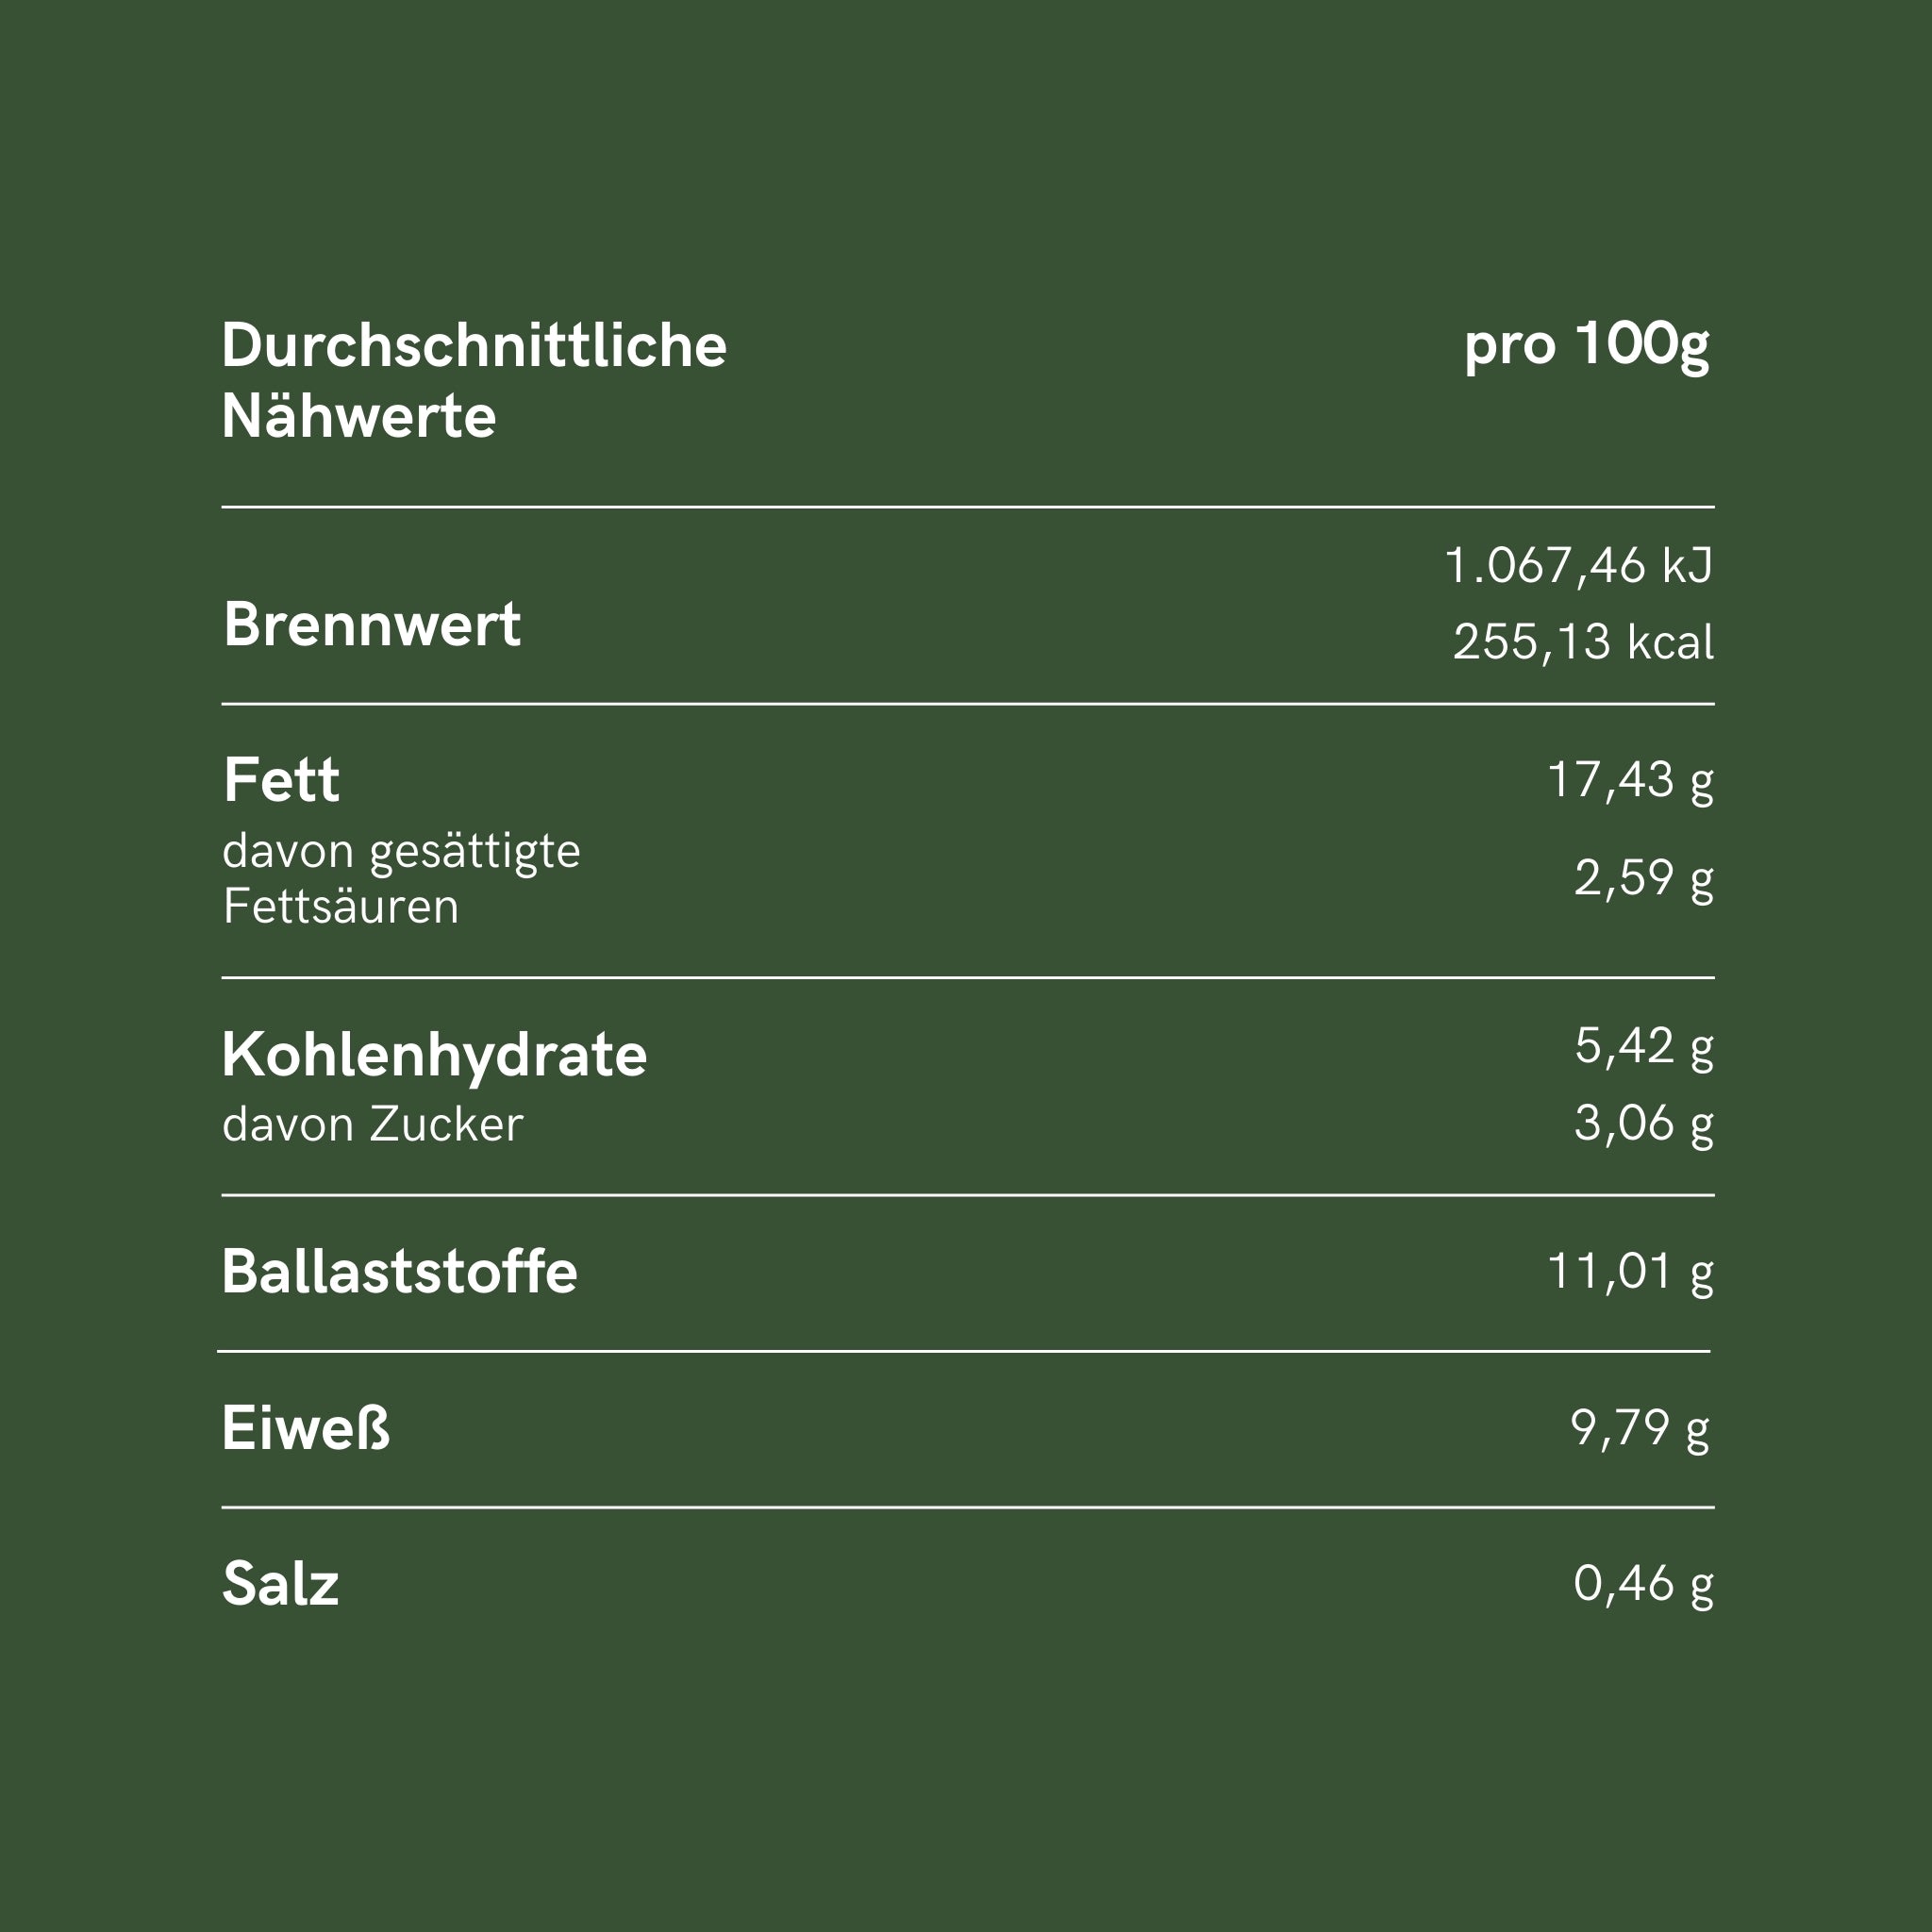Click the 17,43 g fat value

(x=1630, y=780)
